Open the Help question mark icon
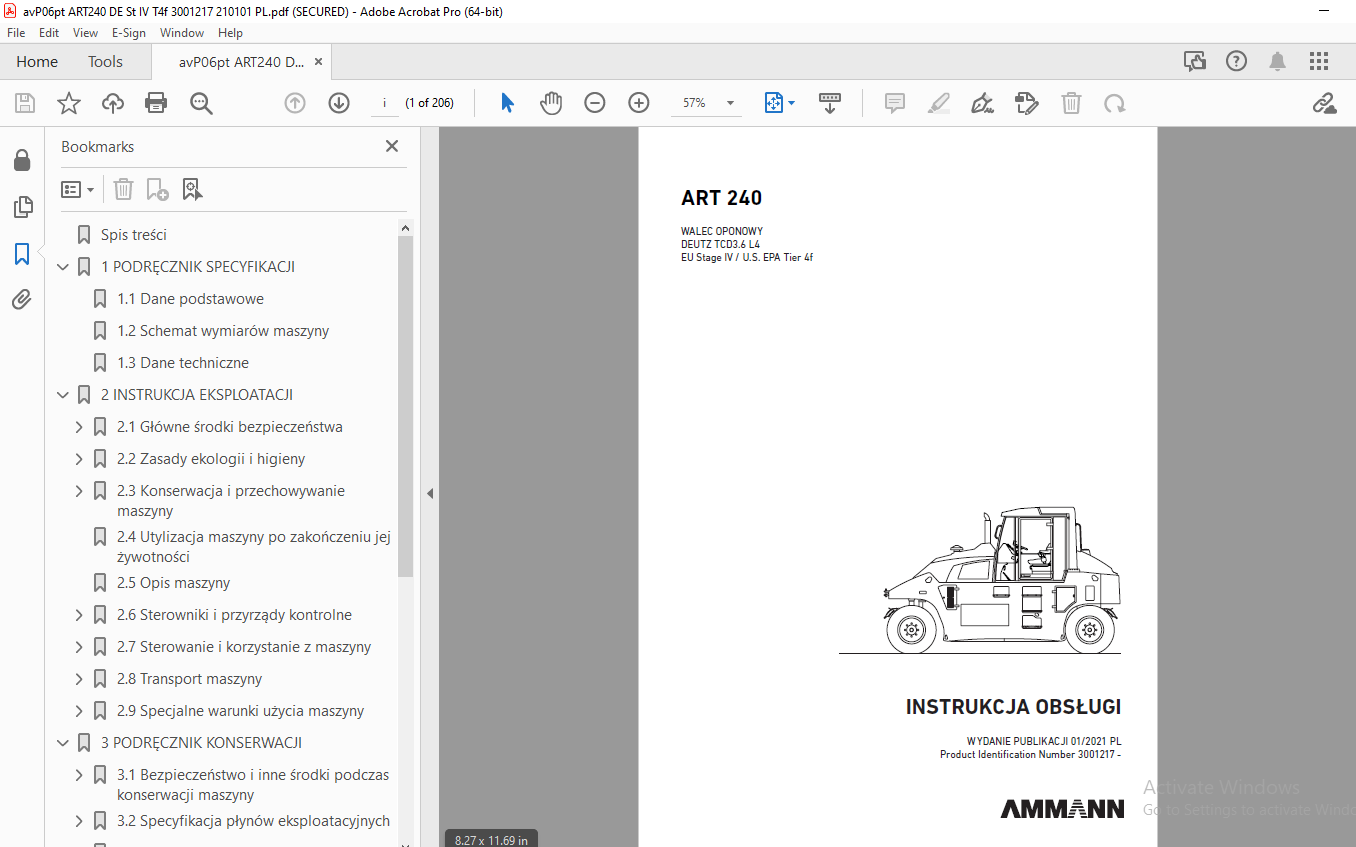The width and height of the screenshot is (1356, 847). (1236, 62)
